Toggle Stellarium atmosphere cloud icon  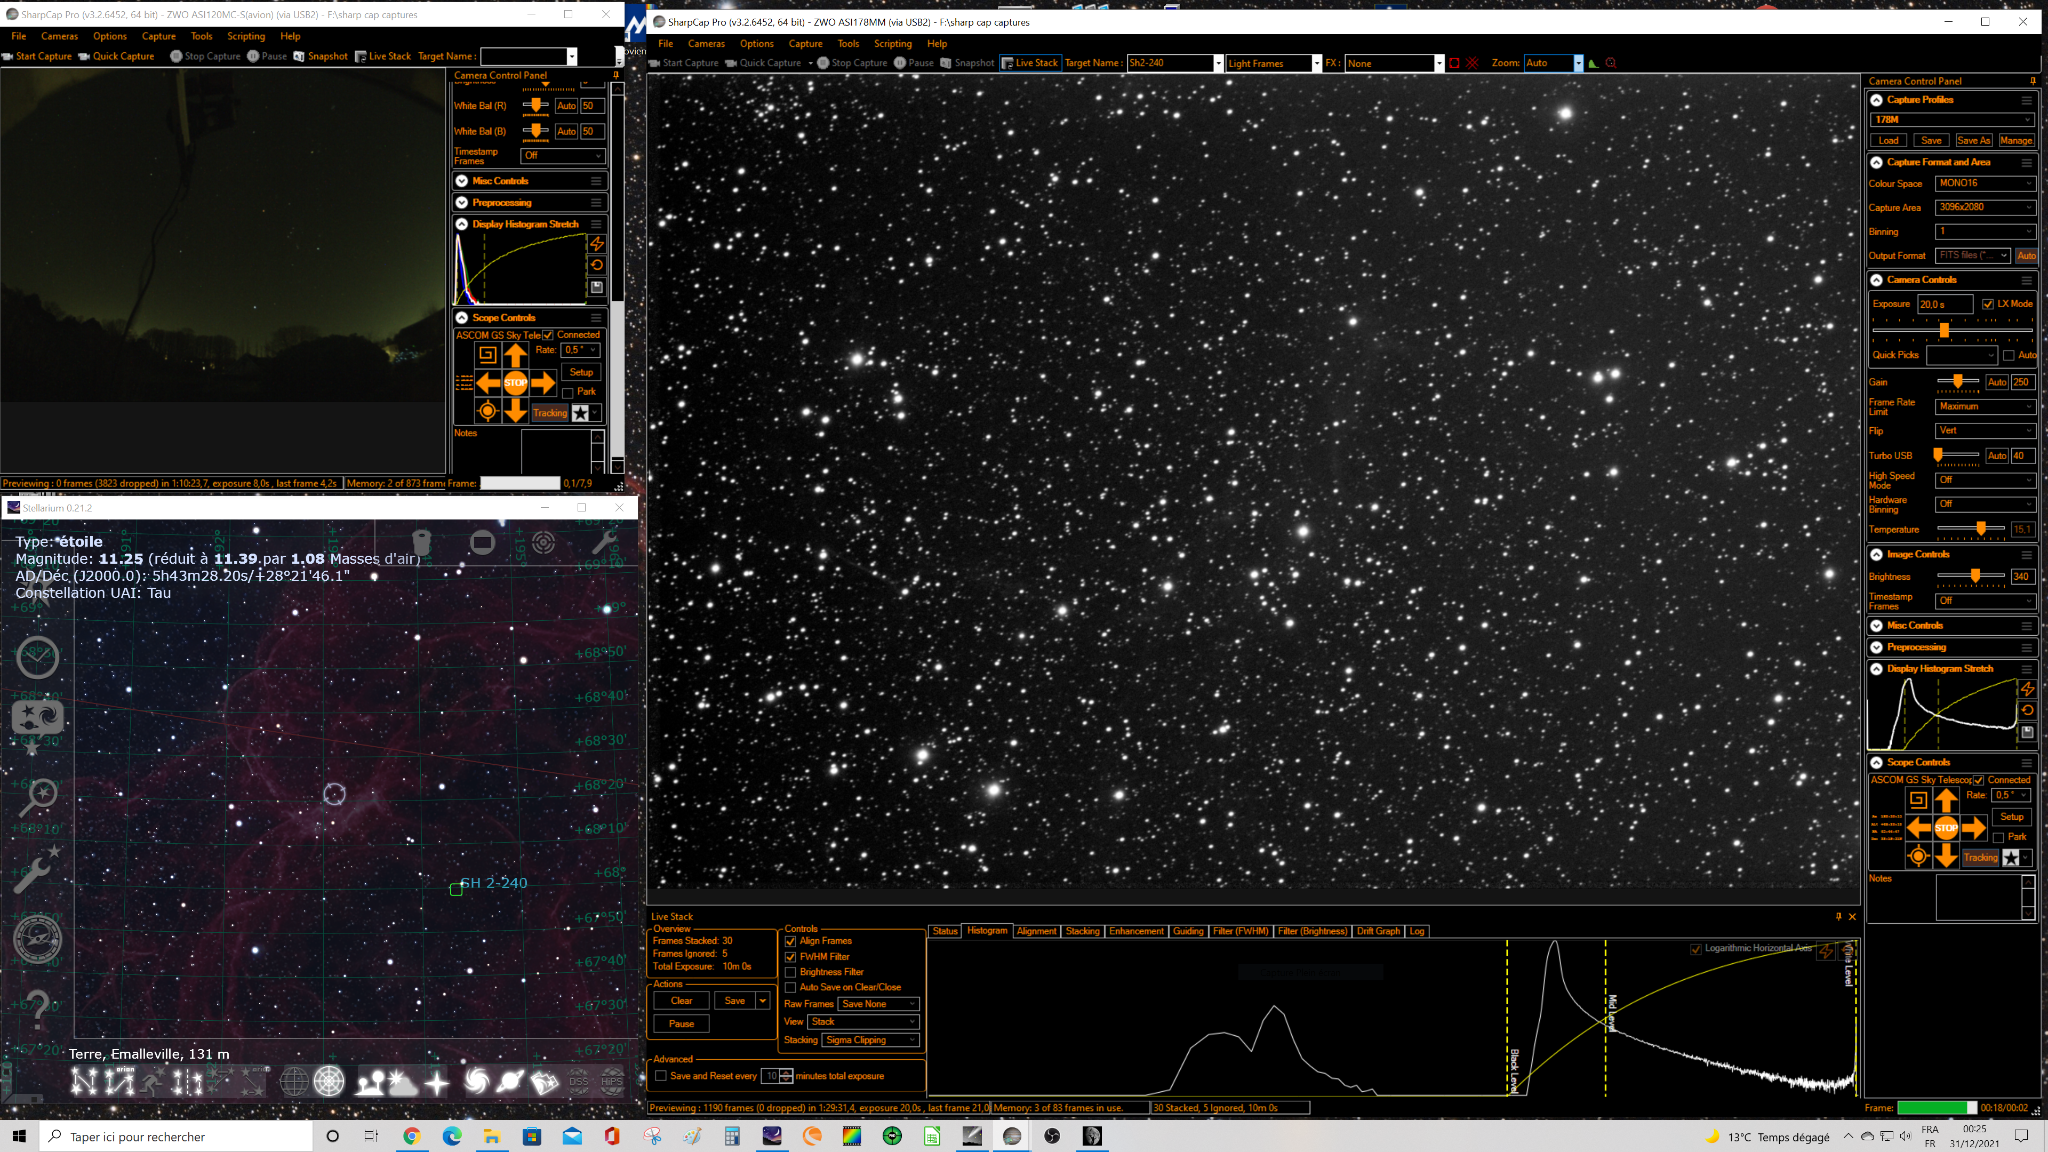click(x=403, y=1081)
